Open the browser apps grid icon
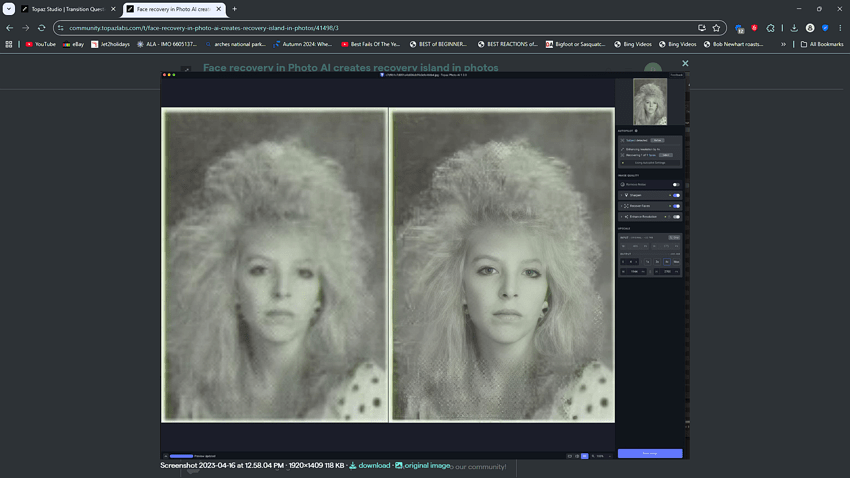Screen dimensions: 850x478 9,44
